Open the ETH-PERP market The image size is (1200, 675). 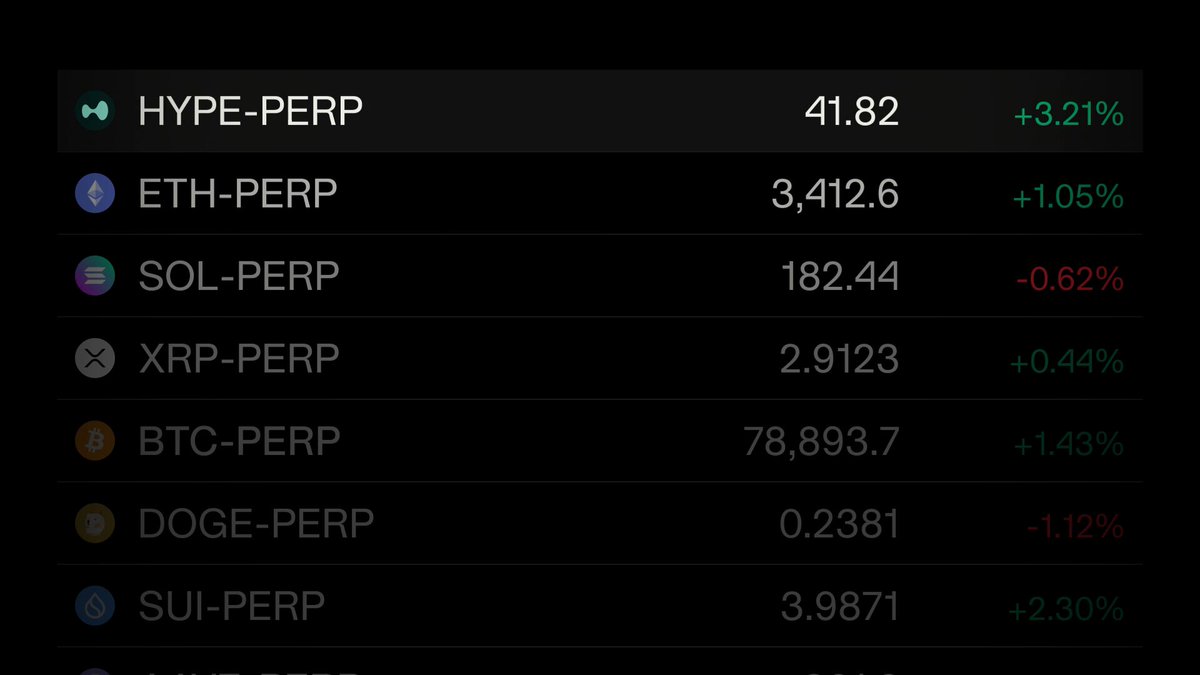[x=600, y=193]
